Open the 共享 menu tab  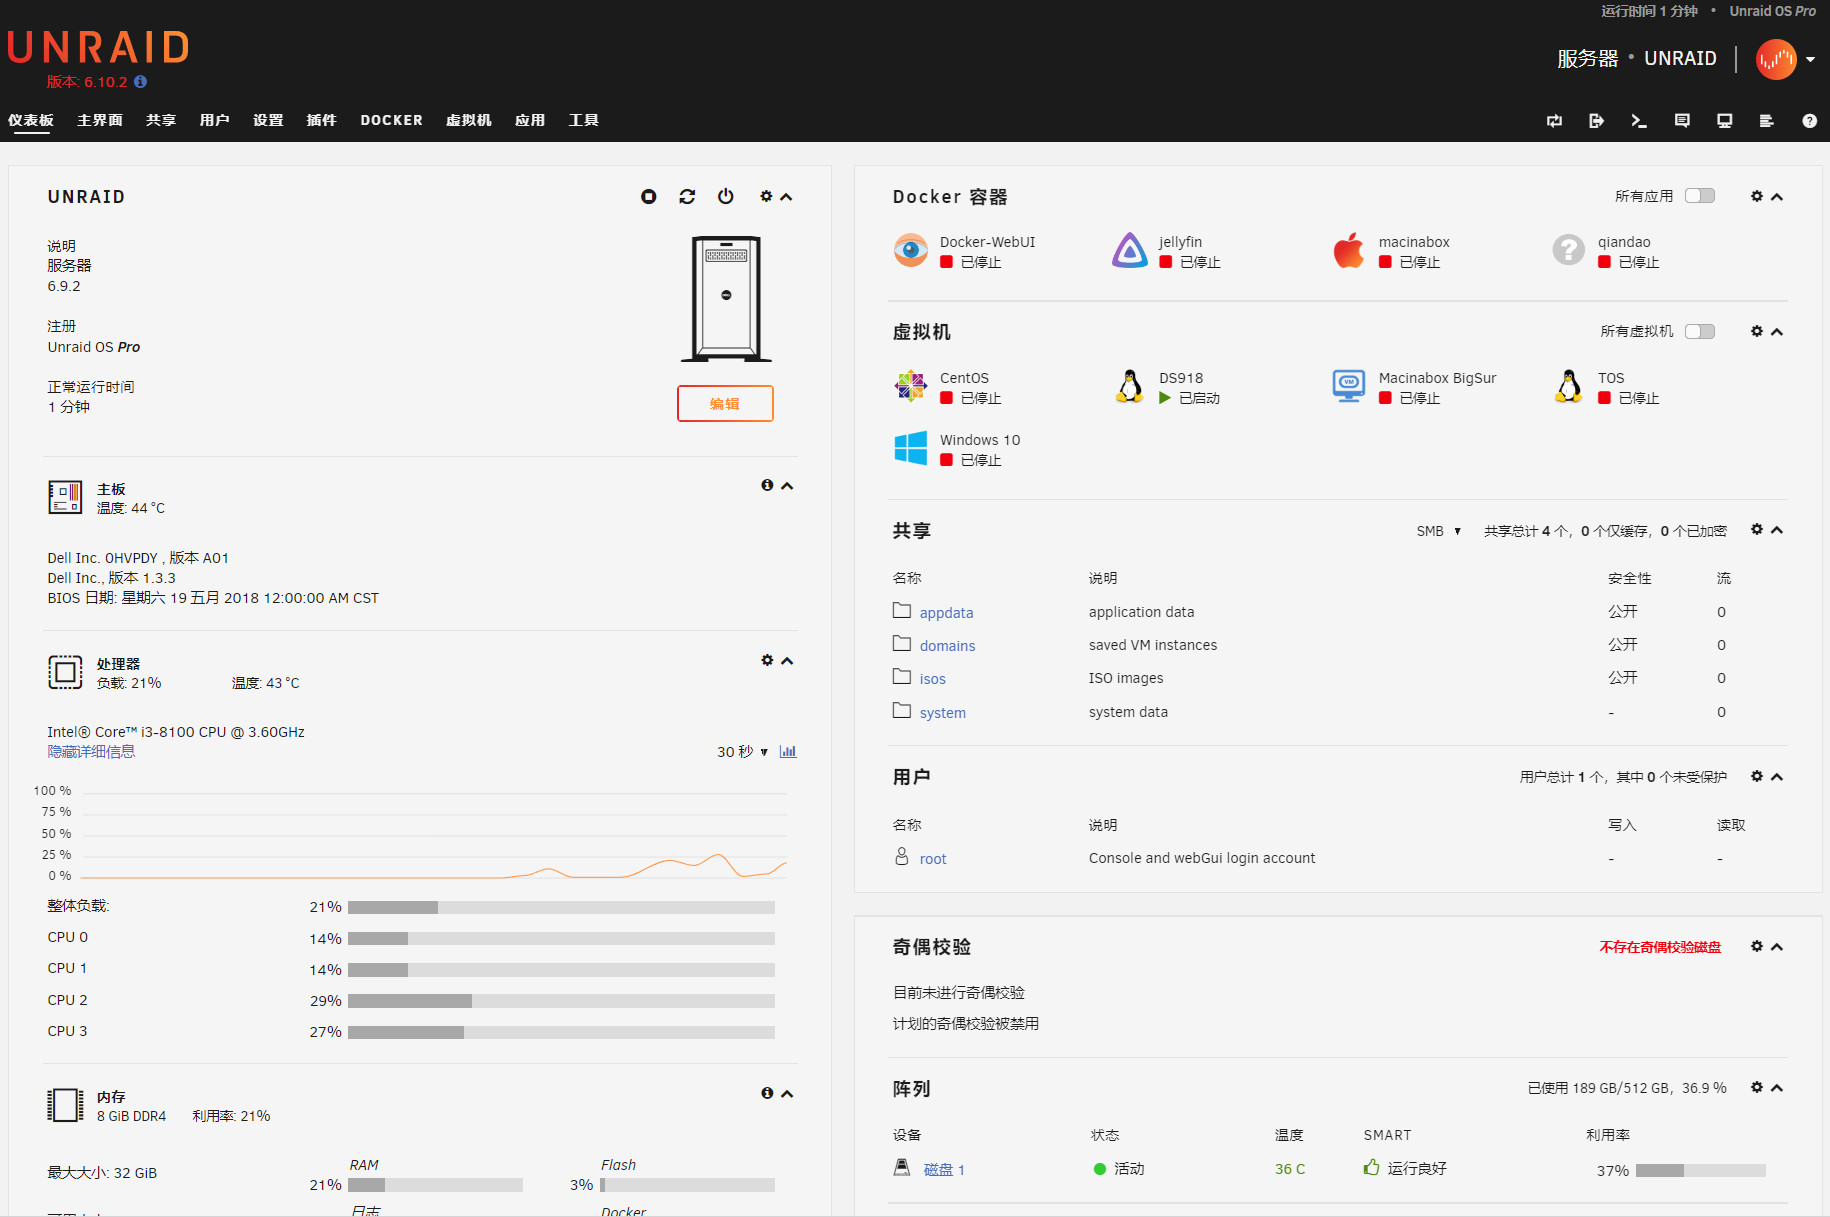tap(161, 120)
